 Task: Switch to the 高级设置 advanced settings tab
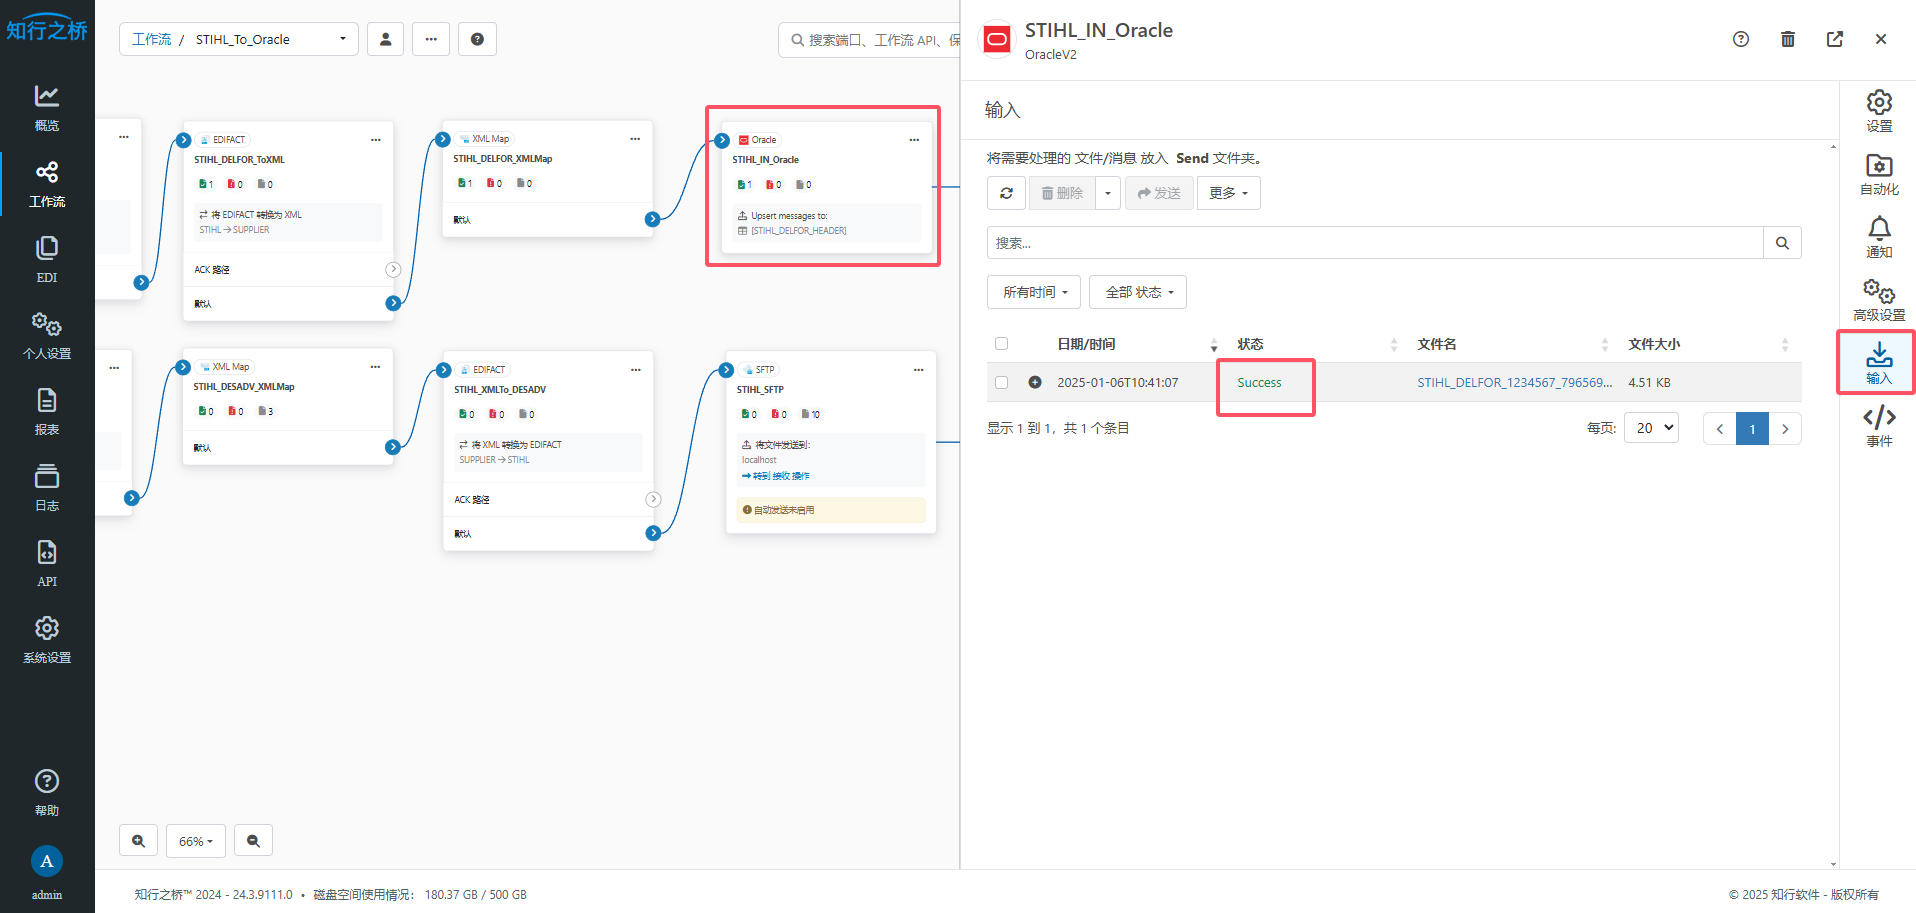point(1878,300)
